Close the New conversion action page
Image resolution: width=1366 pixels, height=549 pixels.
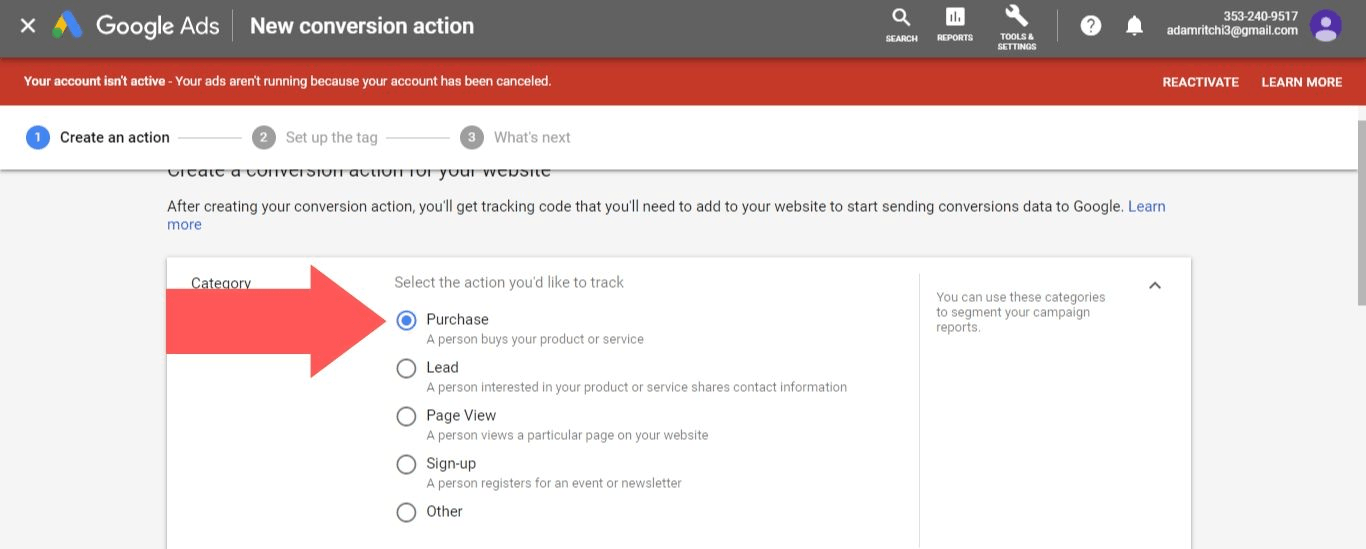28,26
